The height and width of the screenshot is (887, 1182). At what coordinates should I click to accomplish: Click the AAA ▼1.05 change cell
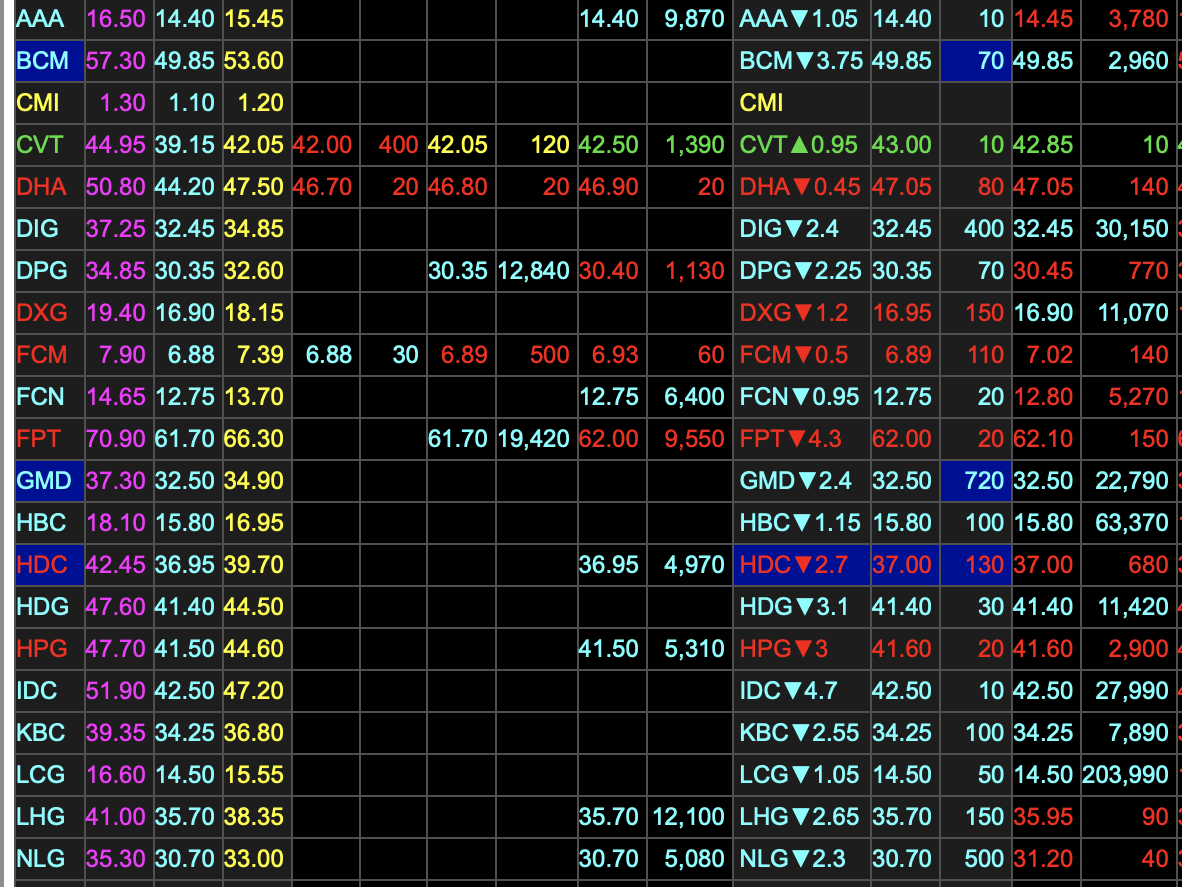pos(801,19)
